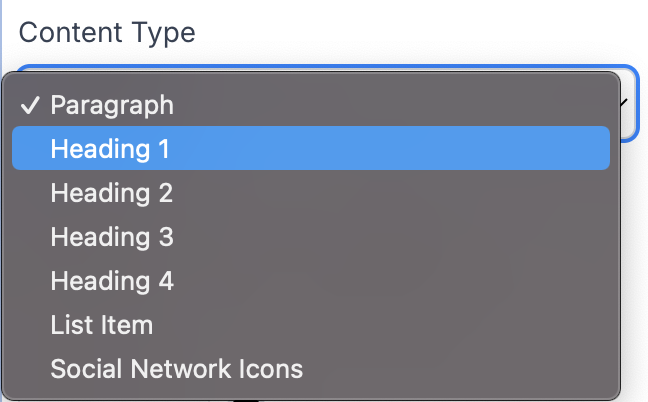The height and width of the screenshot is (402, 648).
Task: Pick Heading 2 content type
Action: point(112,193)
